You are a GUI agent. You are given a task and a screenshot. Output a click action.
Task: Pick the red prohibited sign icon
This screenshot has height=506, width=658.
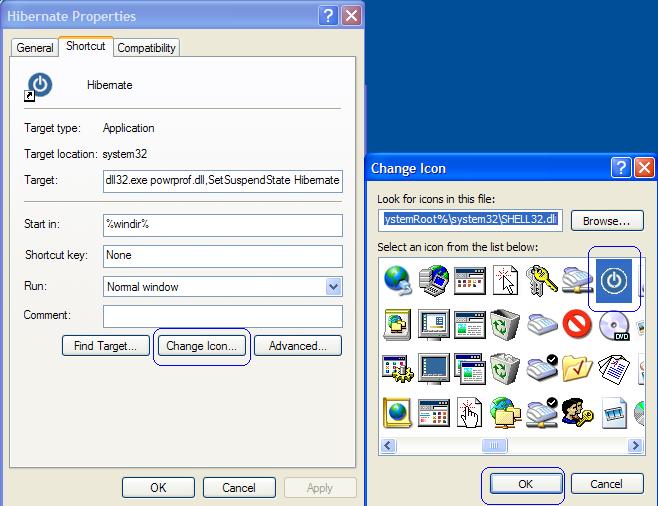577,323
